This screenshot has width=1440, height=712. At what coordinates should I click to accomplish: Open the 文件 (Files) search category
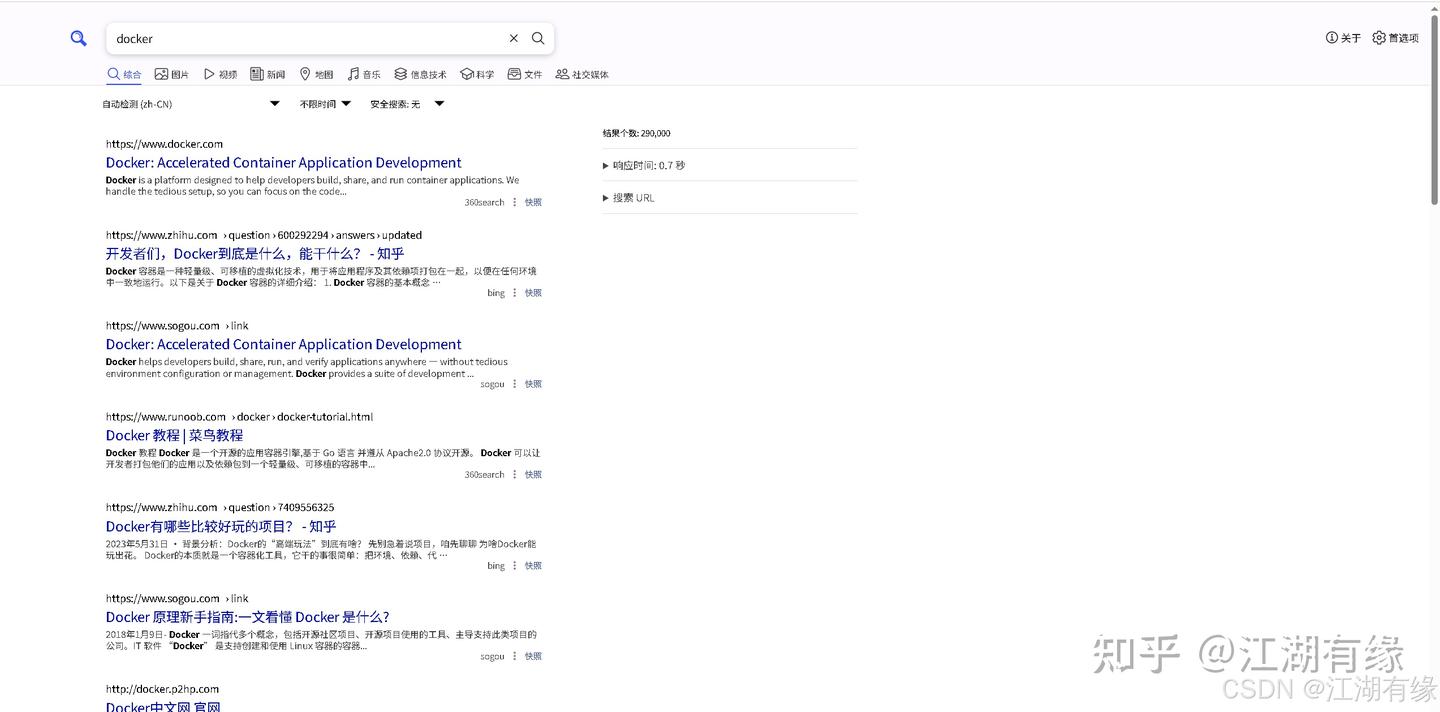[x=524, y=73]
